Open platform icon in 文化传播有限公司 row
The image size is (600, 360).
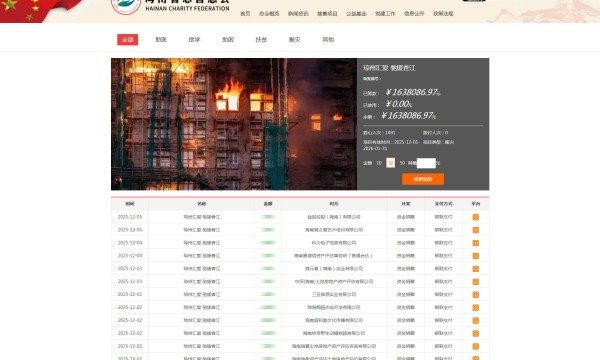click(476, 320)
